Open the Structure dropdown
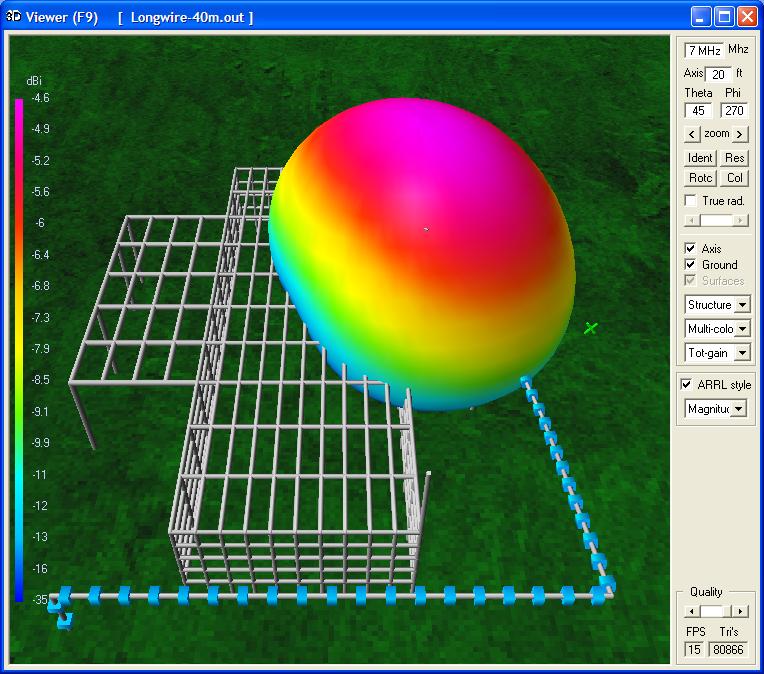Screen dimensions: 764x674 (x=742, y=305)
